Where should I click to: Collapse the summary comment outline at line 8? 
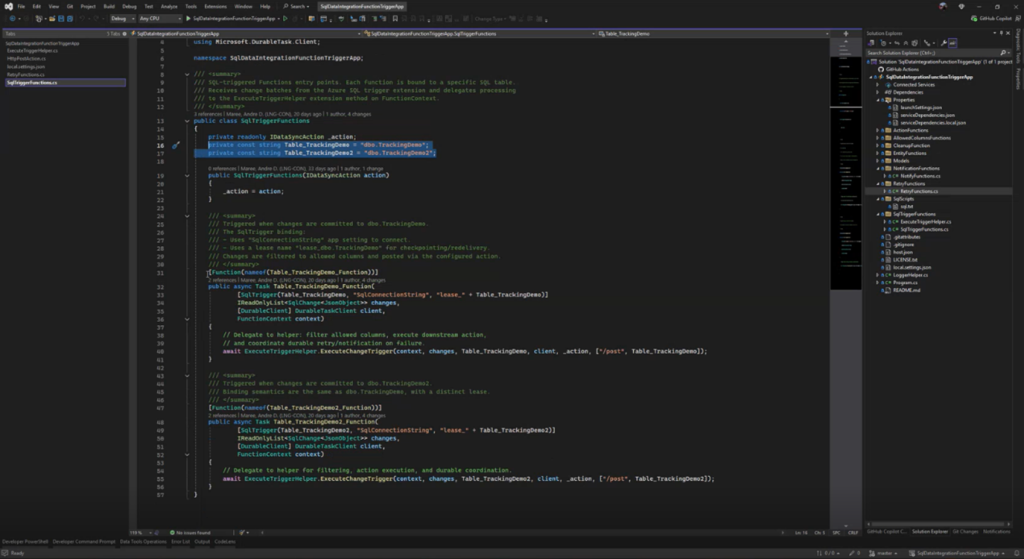[187, 74]
